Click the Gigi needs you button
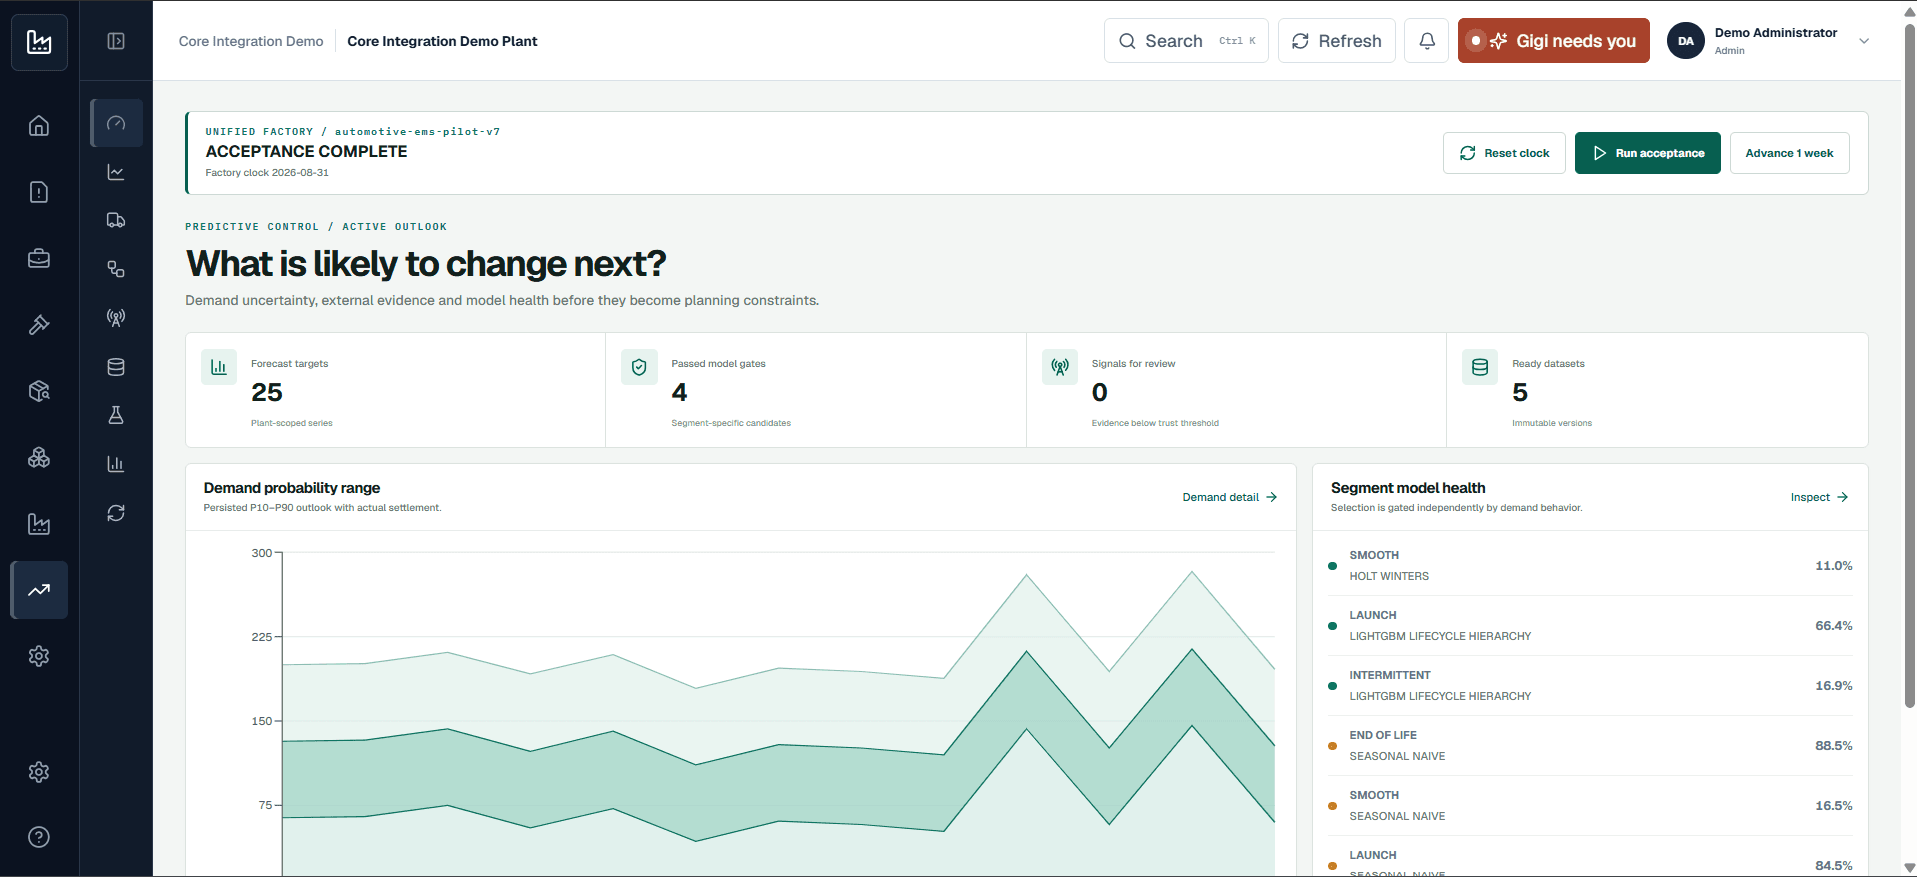Viewport: 1917px width, 877px height. (x=1554, y=41)
